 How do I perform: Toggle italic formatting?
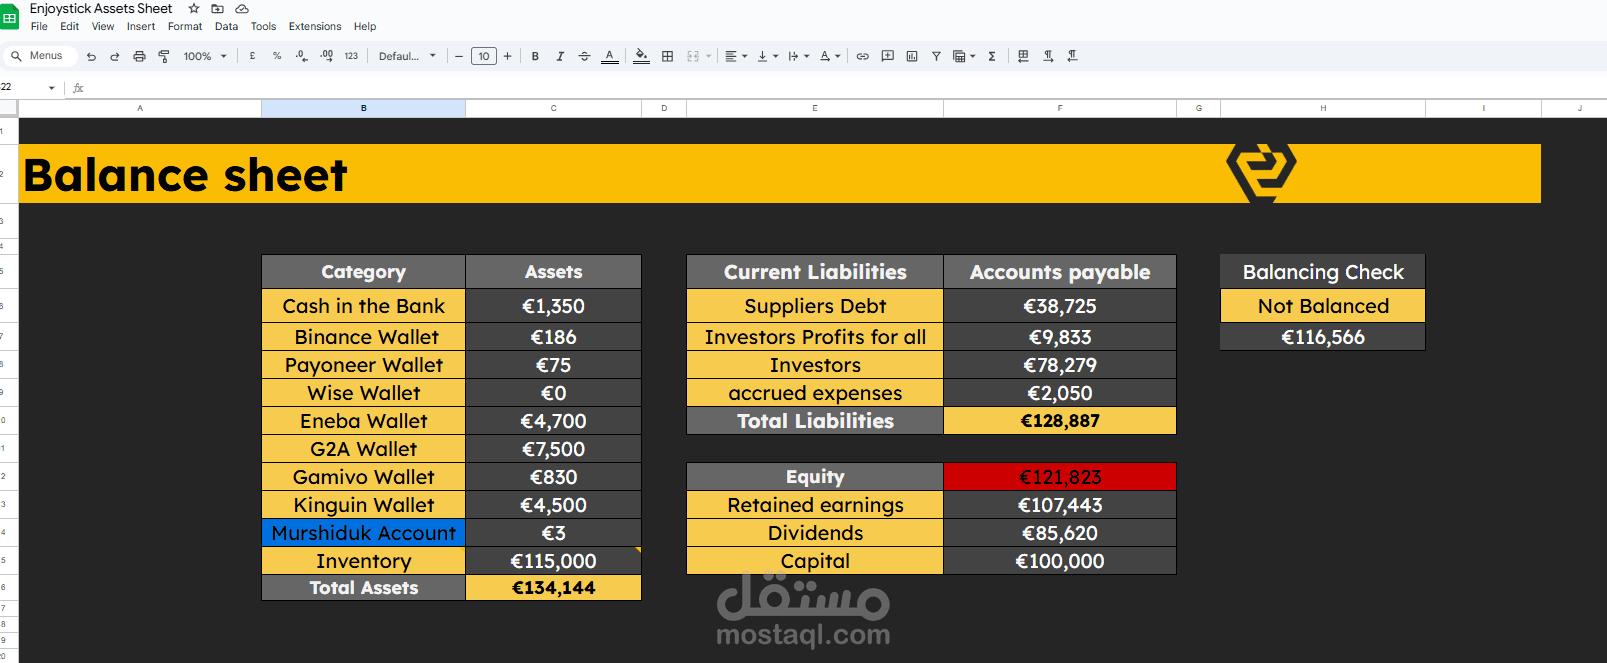click(560, 56)
